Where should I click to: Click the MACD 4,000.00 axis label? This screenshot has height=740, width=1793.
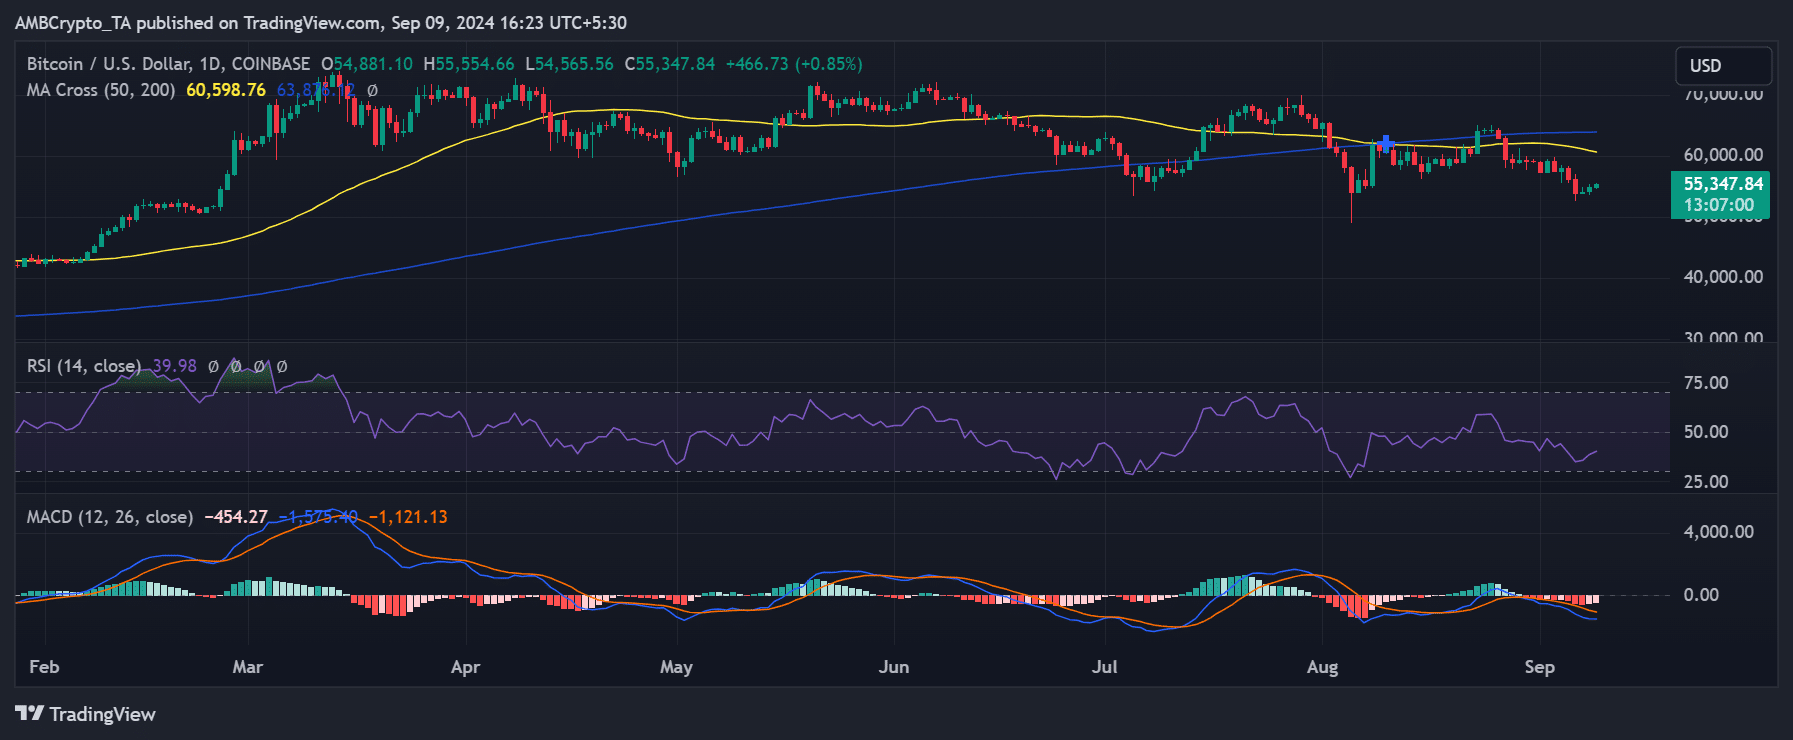(x=1718, y=532)
